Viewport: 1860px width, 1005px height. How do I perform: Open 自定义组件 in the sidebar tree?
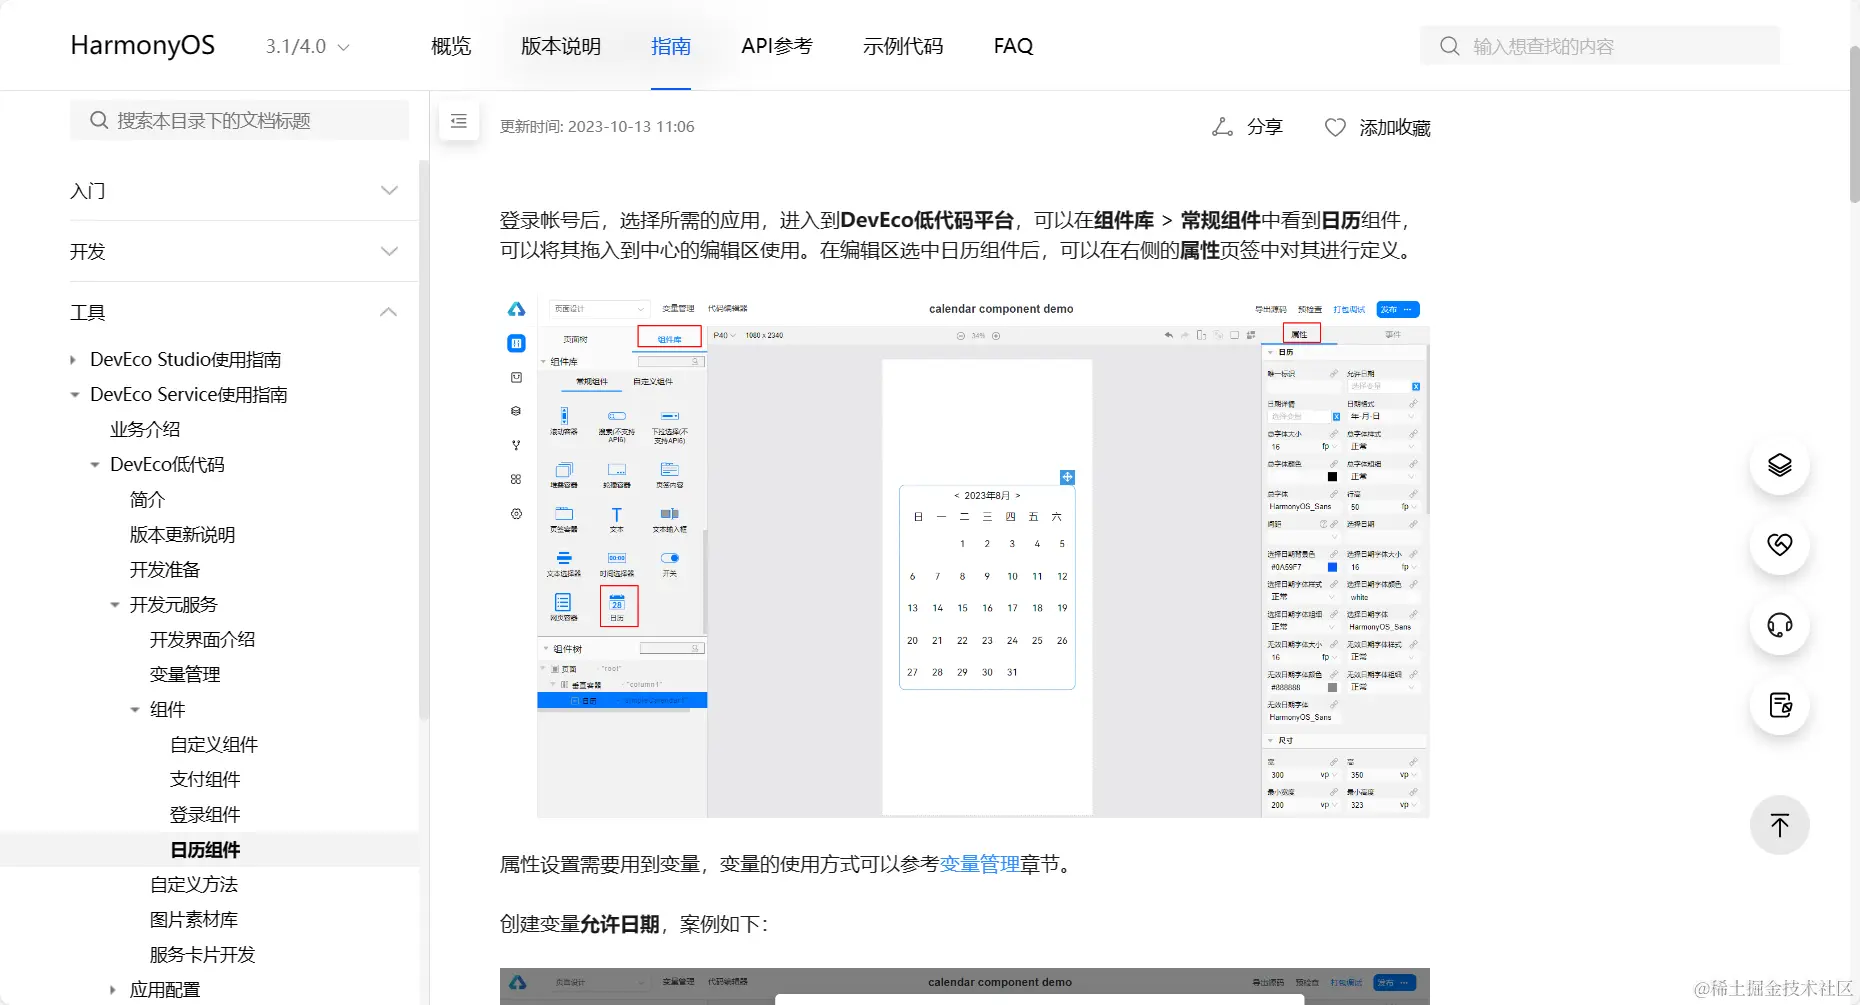click(214, 745)
